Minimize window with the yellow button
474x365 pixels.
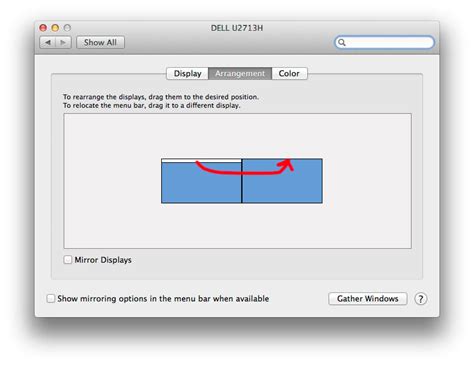tap(55, 28)
